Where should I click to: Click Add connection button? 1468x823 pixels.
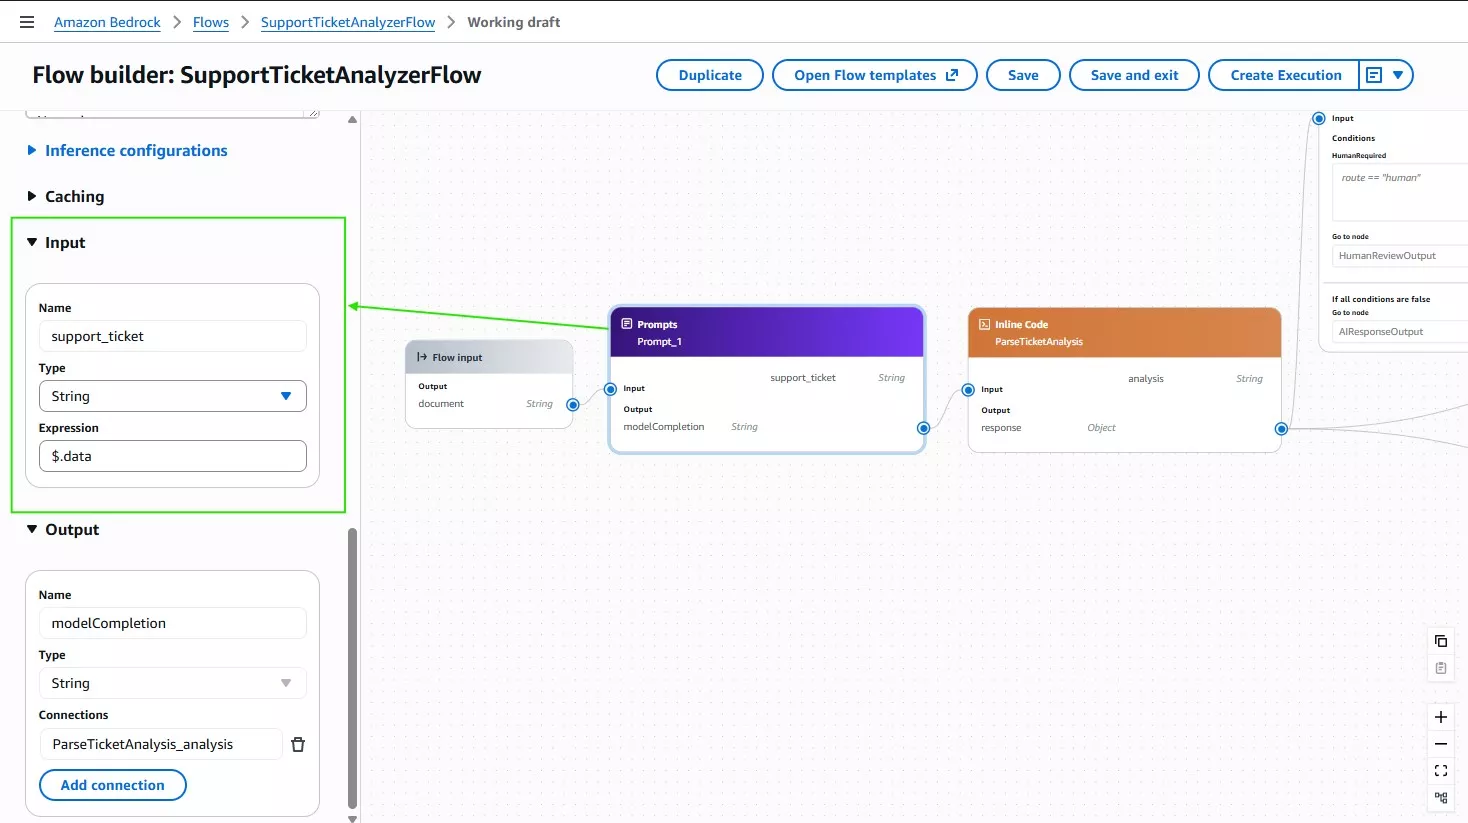click(113, 785)
